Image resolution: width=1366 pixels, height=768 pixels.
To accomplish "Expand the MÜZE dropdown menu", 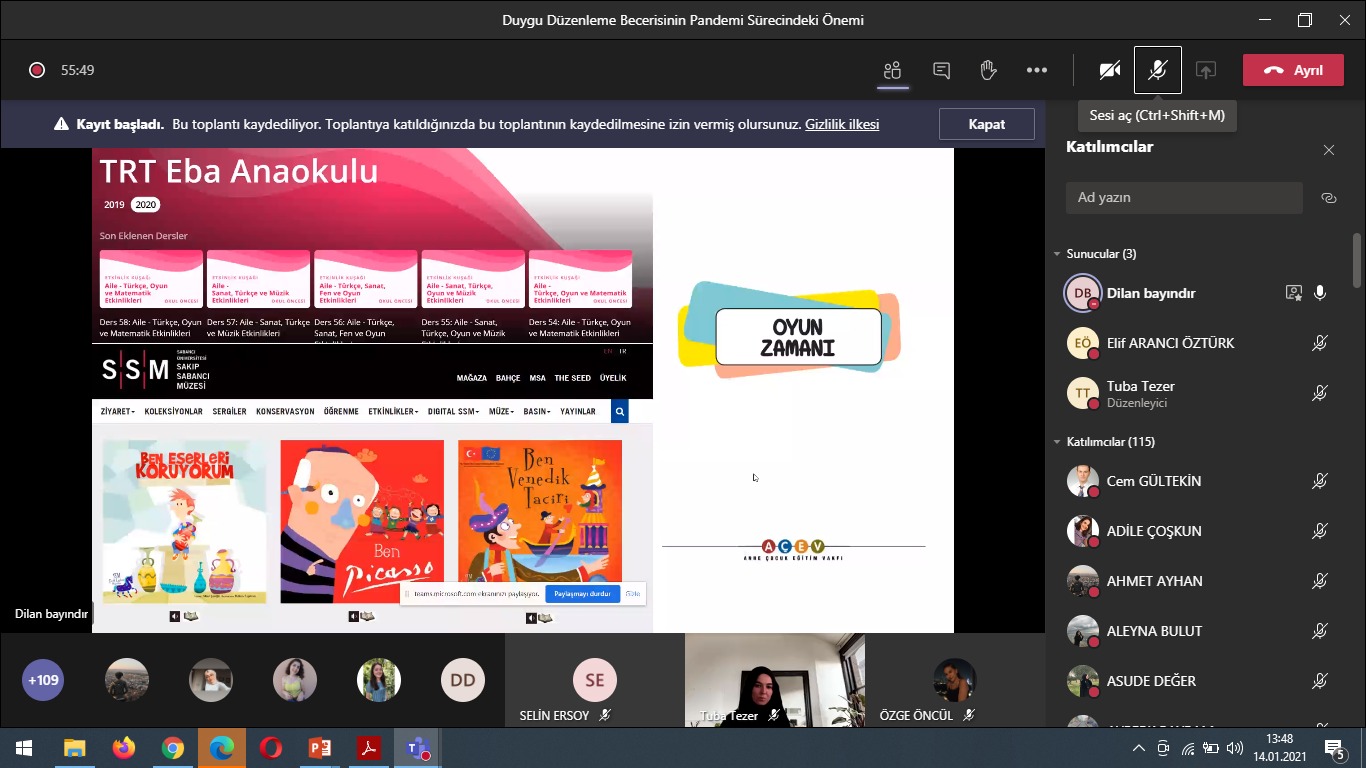I will [x=501, y=411].
